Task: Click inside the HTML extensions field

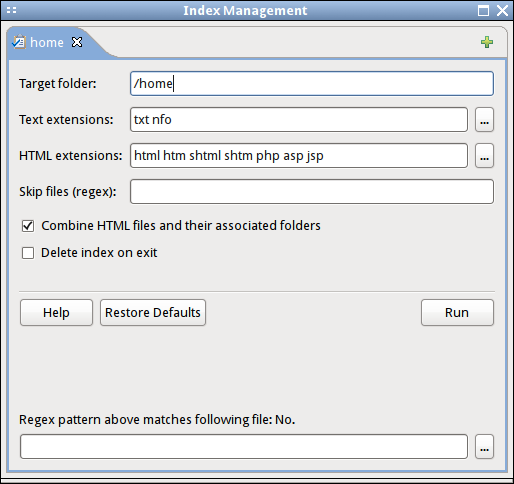Action: (x=299, y=156)
